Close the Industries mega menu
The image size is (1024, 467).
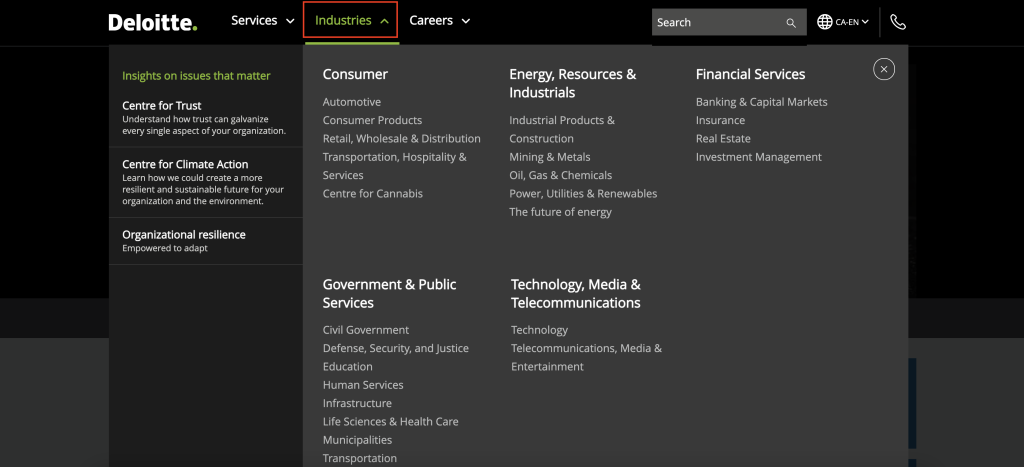pyautogui.click(x=884, y=69)
